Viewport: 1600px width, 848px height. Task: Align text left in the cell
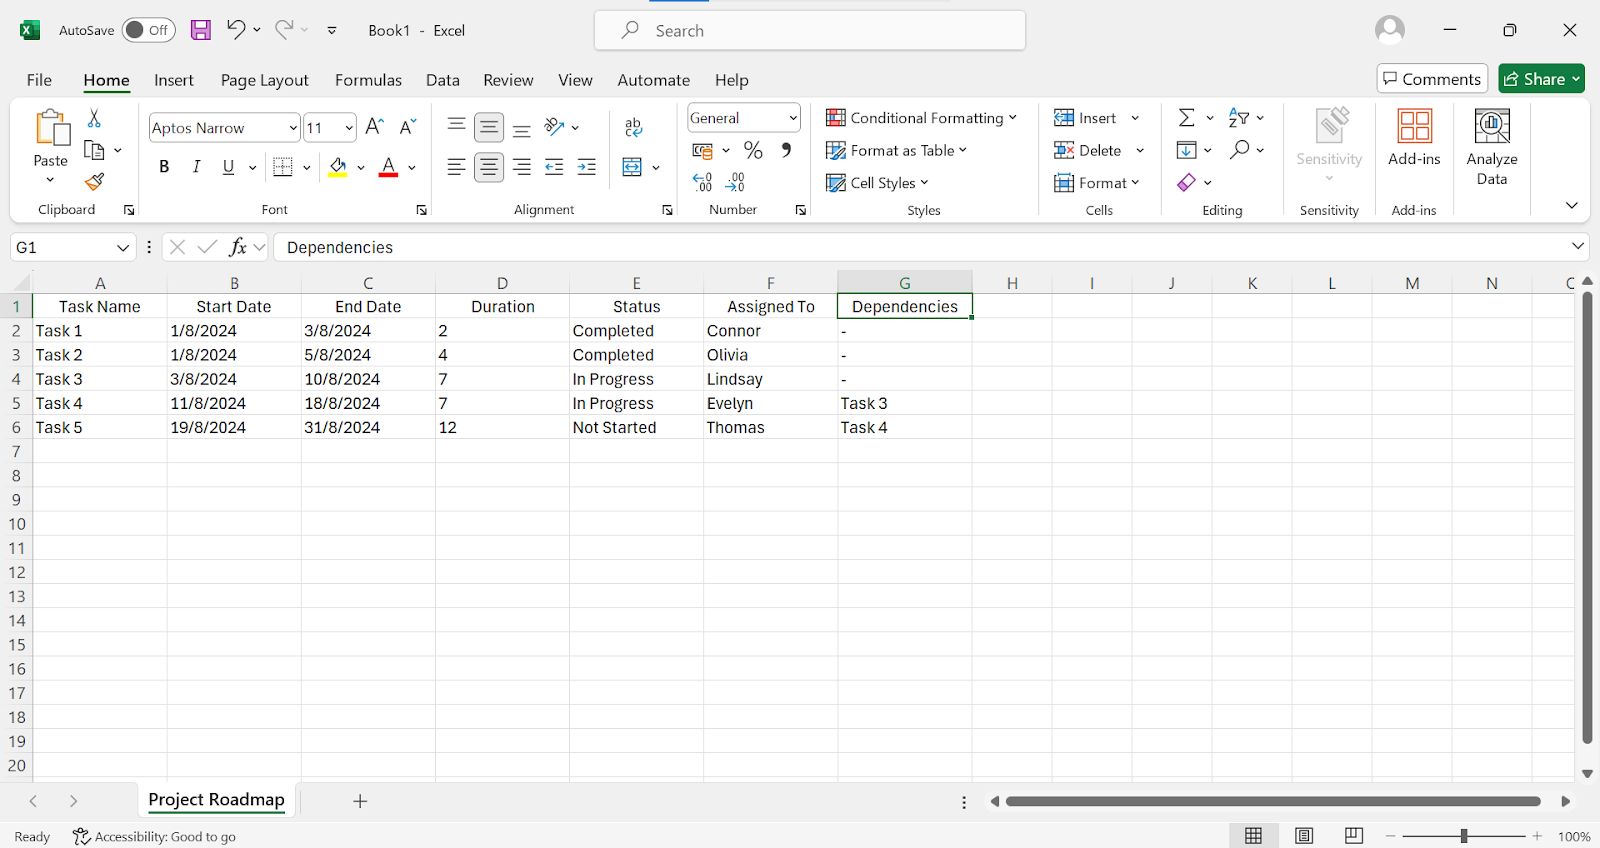[456, 167]
